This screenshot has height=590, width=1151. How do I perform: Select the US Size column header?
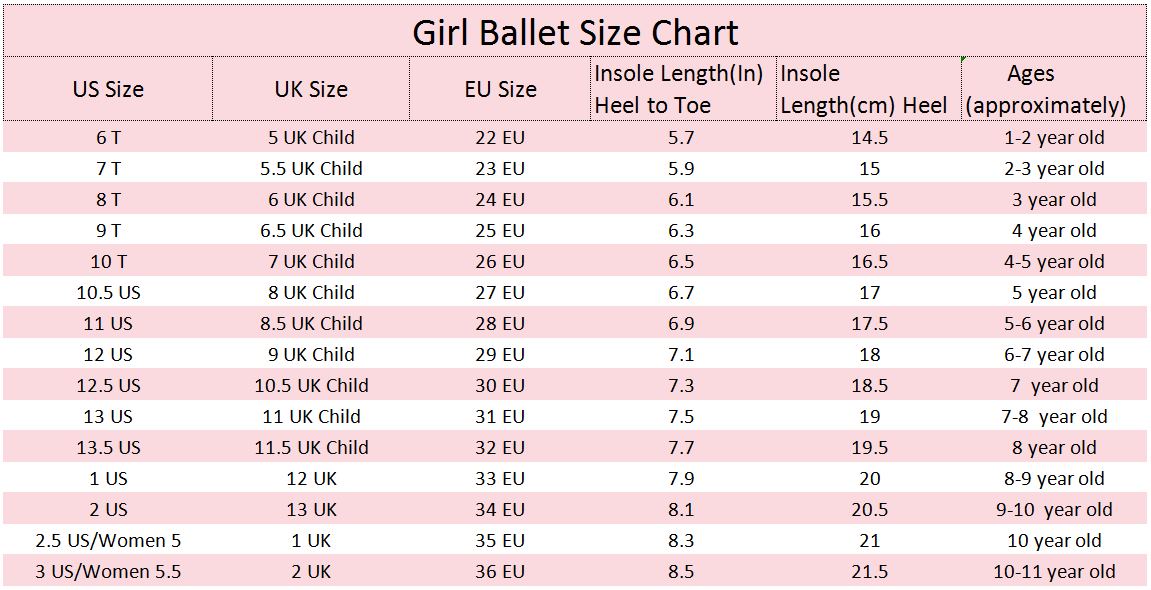coord(108,89)
